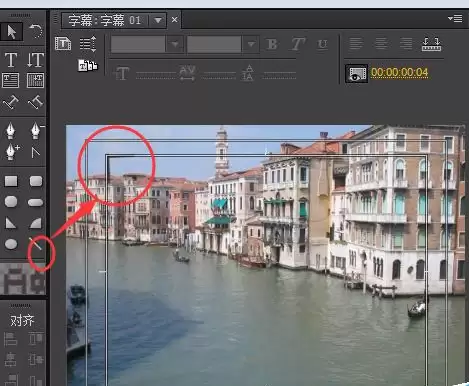
Task: Select the Rectangle shape tool
Action: [11, 181]
